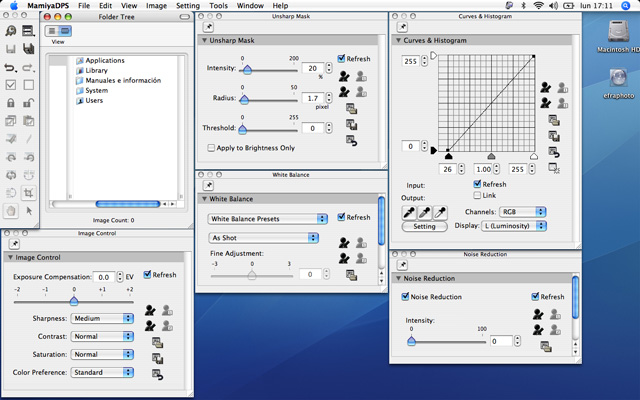Viewport: 640px width, 400px height.
Task: Click the closed padlock lock icon
Action: click(x=11, y=103)
